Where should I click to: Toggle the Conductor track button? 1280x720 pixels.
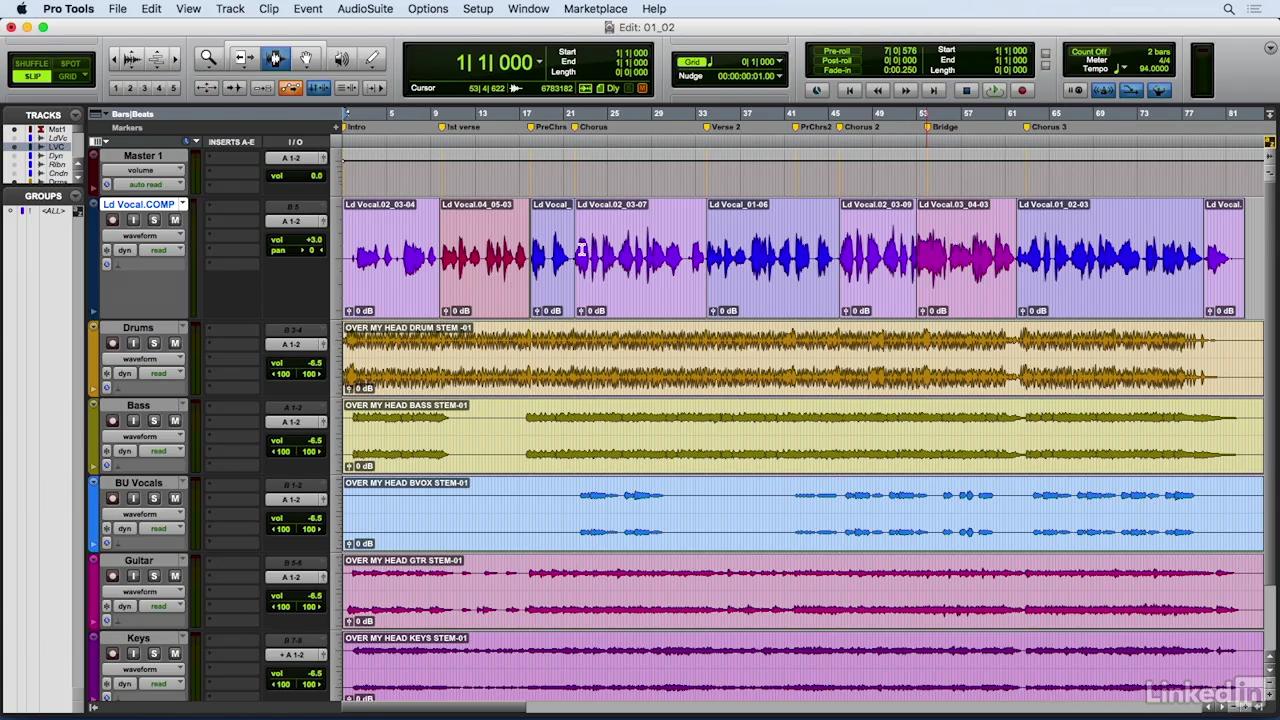pos(1158,90)
